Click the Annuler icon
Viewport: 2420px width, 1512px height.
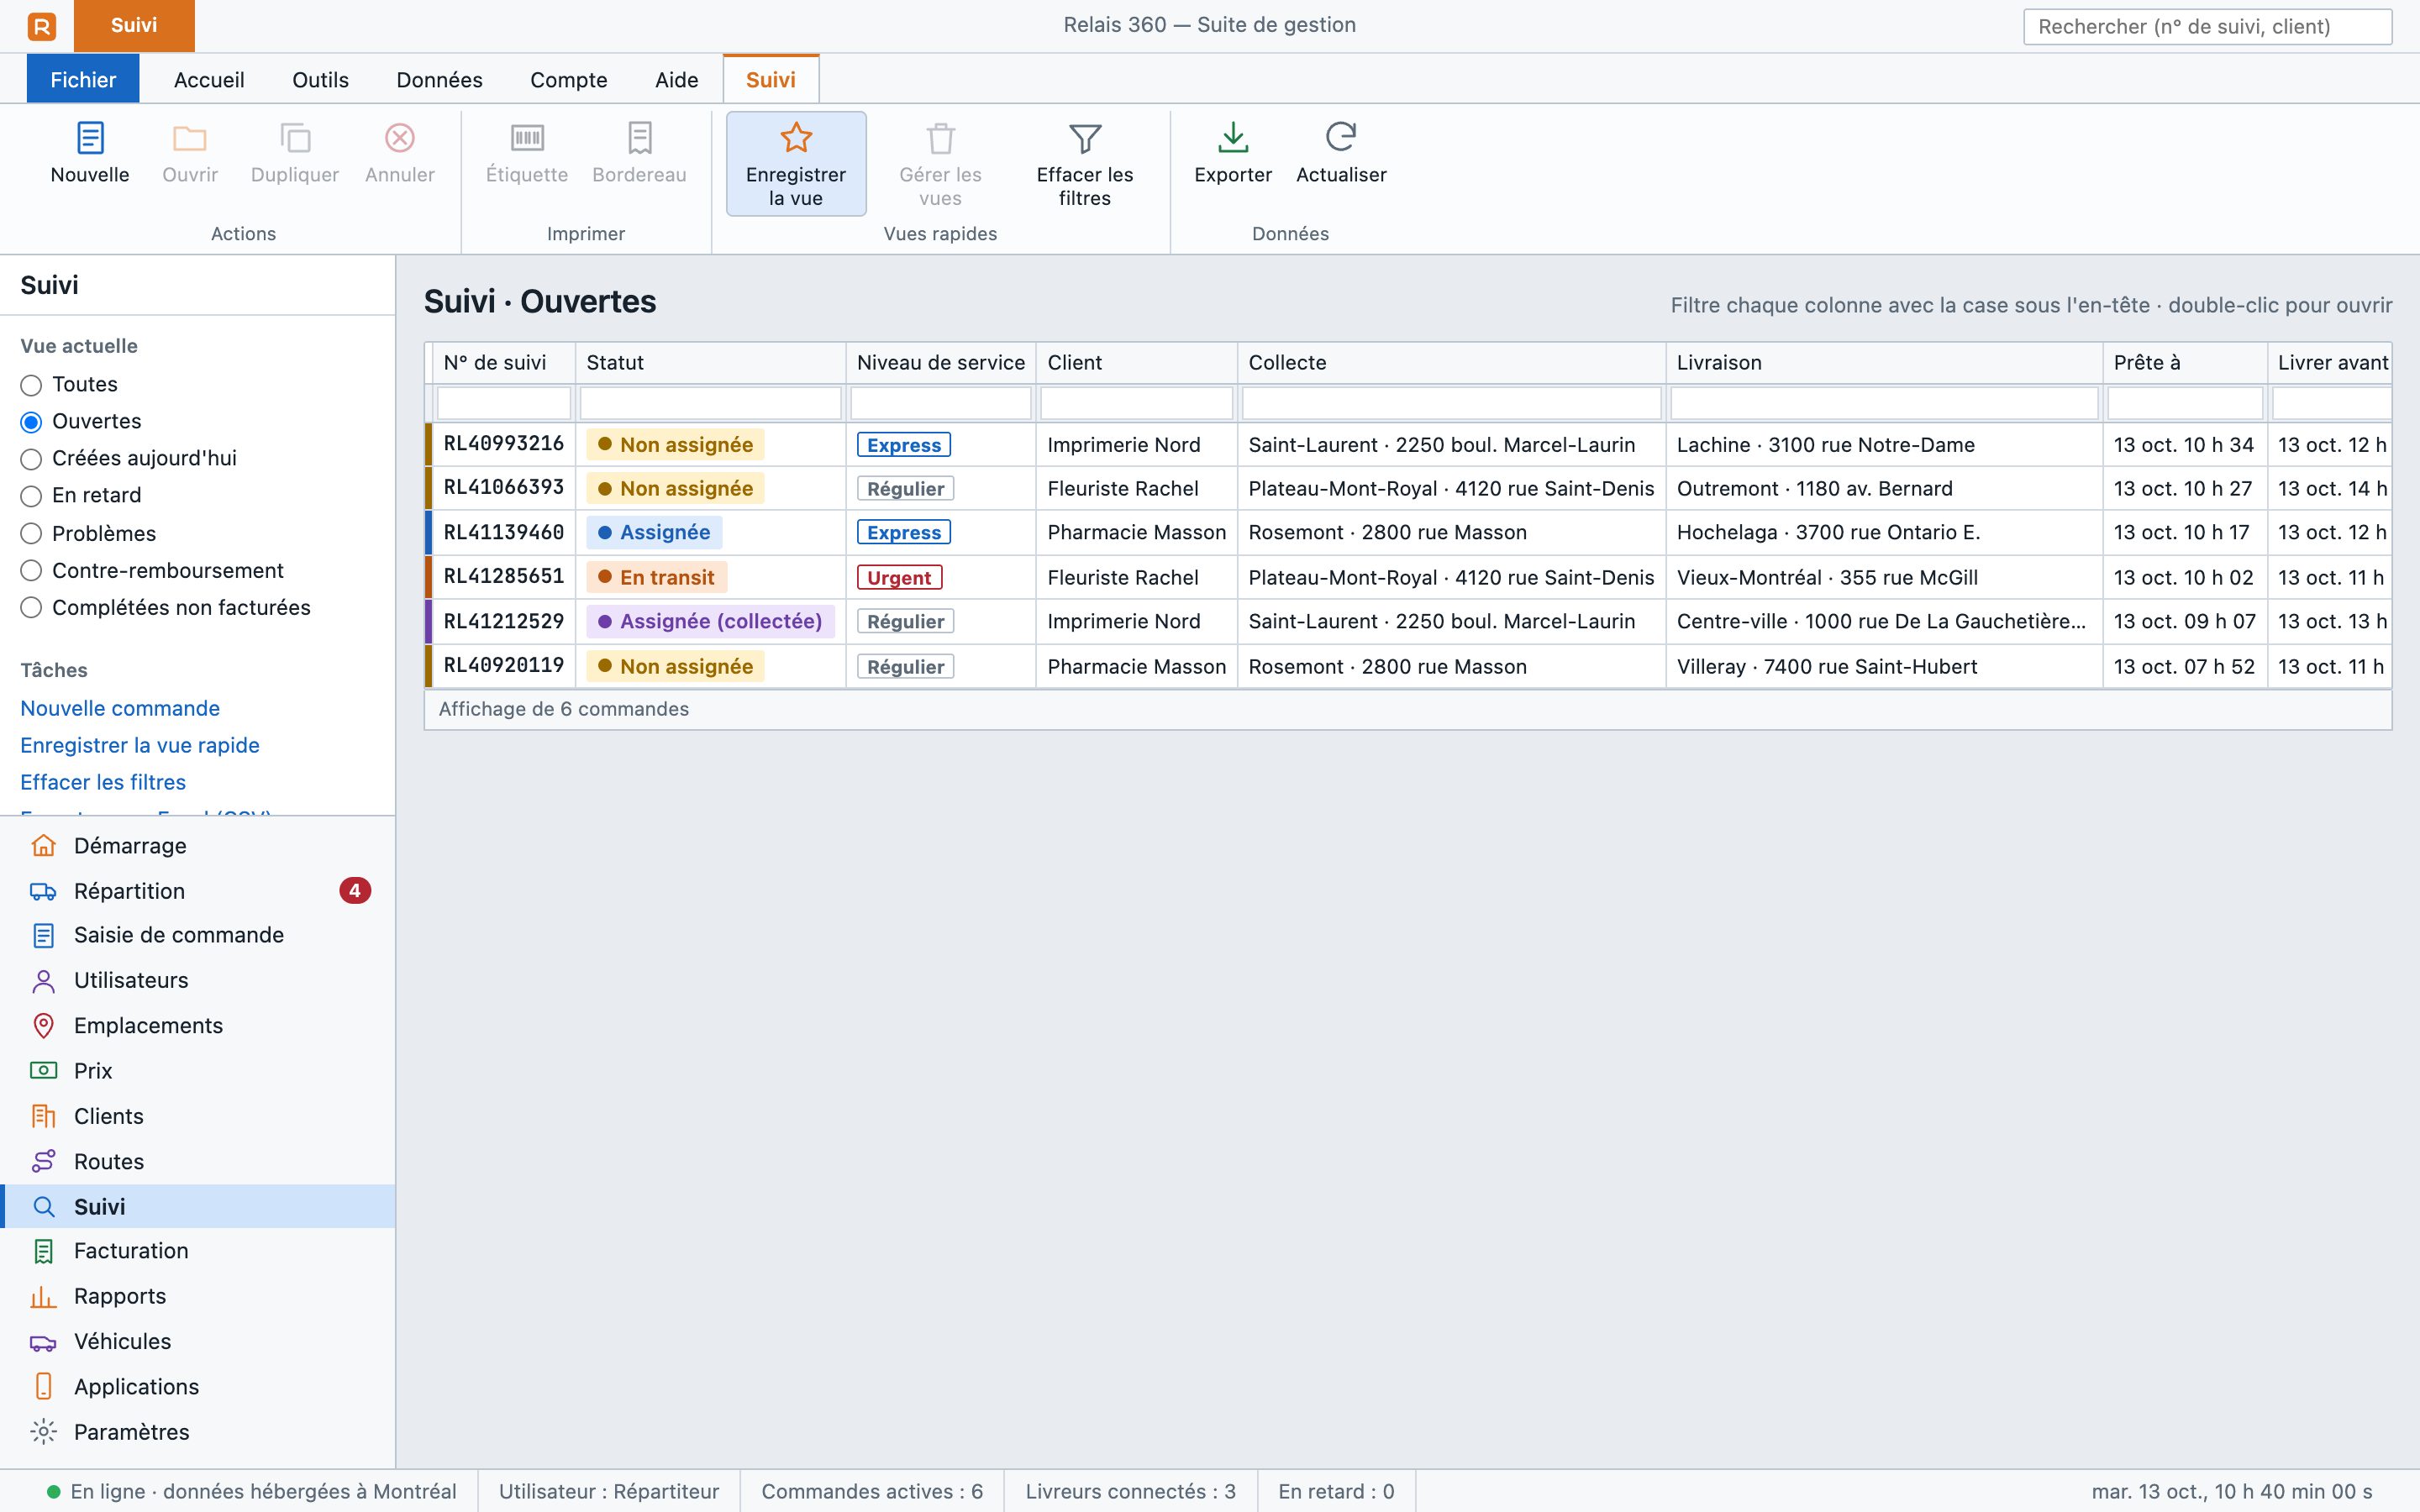[x=400, y=138]
